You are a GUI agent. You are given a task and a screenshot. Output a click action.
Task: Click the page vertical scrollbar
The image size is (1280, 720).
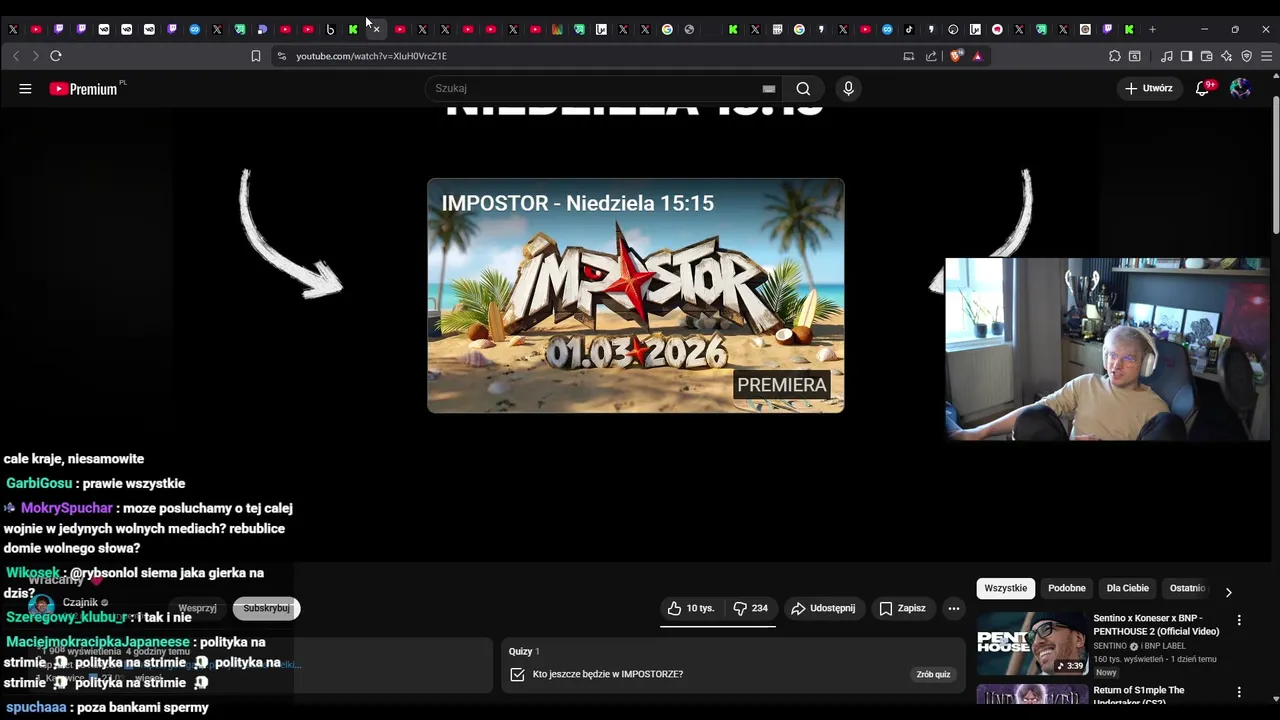[1275, 165]
